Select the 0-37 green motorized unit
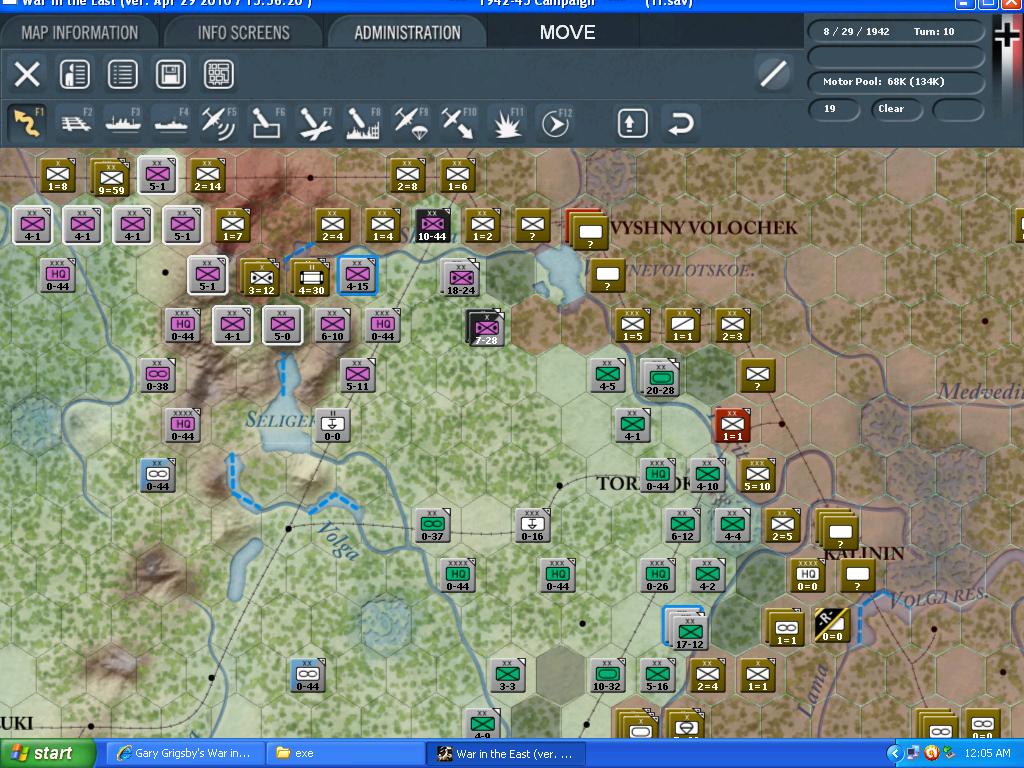 pyautogui.click(x=432, y=525)
